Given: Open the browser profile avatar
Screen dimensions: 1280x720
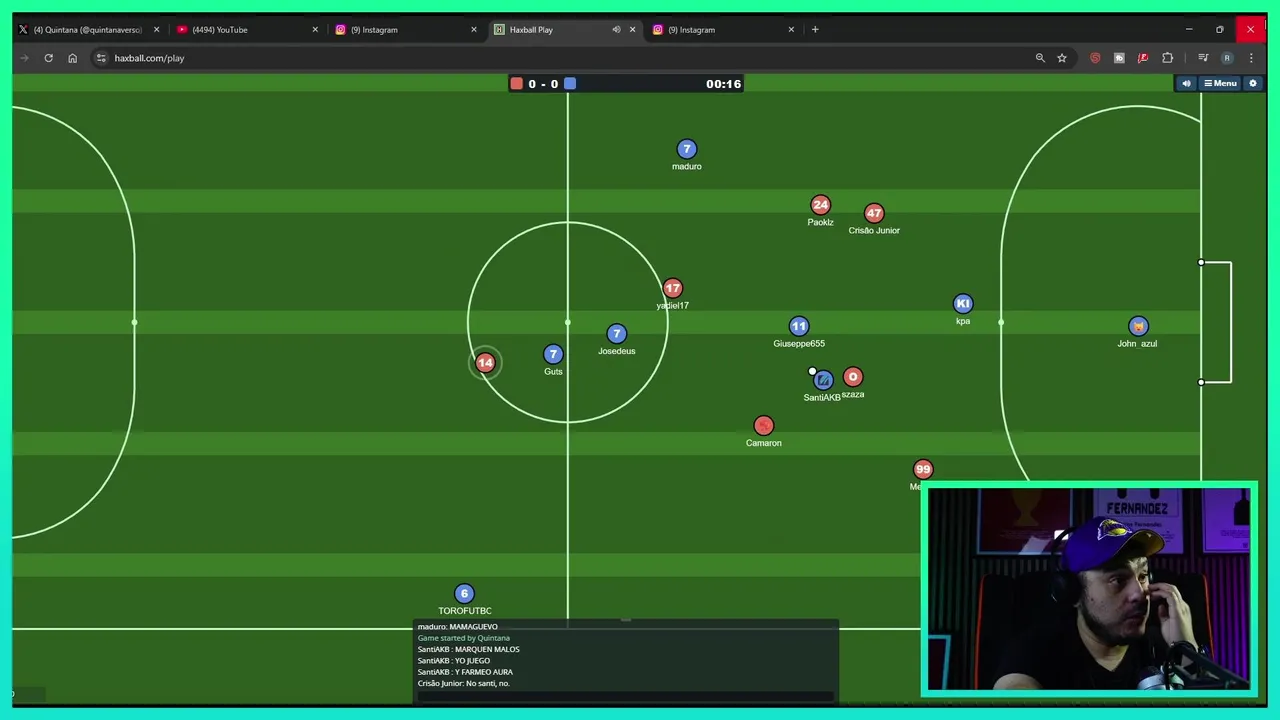Looking at the screenshot, I should pos(1227,58).
